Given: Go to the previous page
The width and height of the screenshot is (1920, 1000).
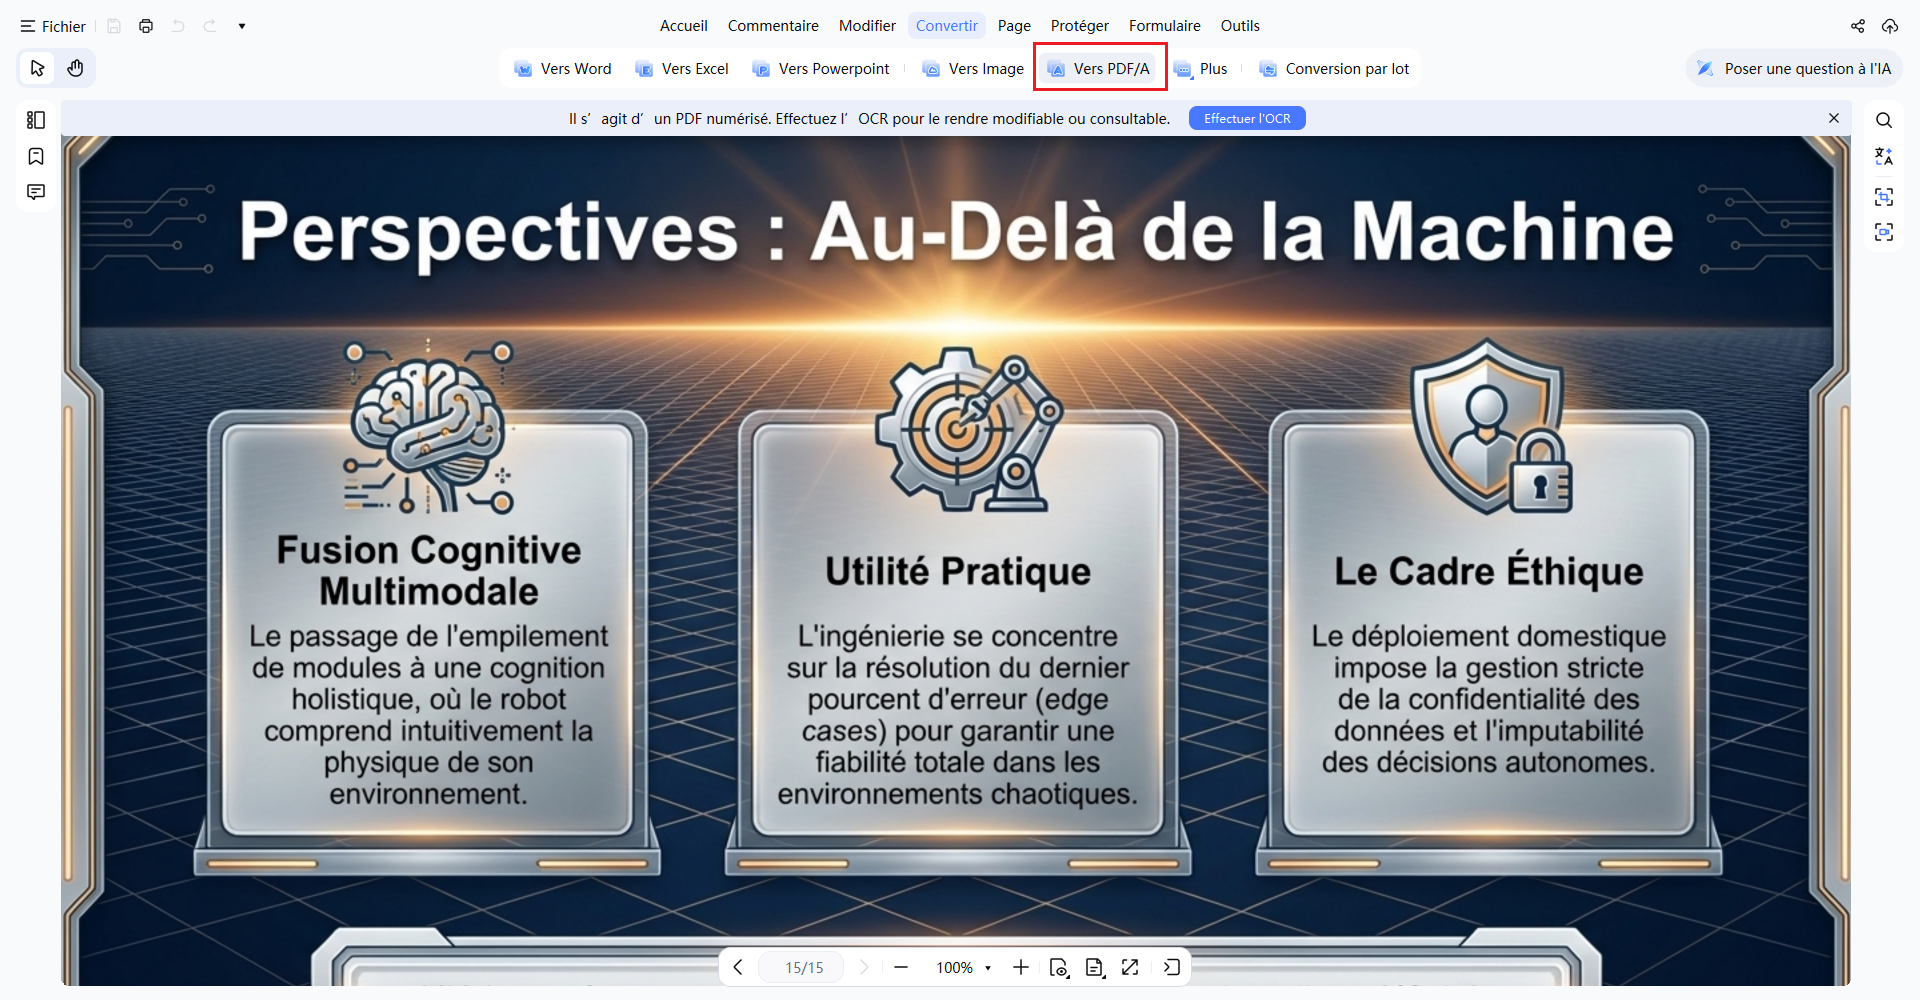Looking at the screenshot, I should point(738,967).
